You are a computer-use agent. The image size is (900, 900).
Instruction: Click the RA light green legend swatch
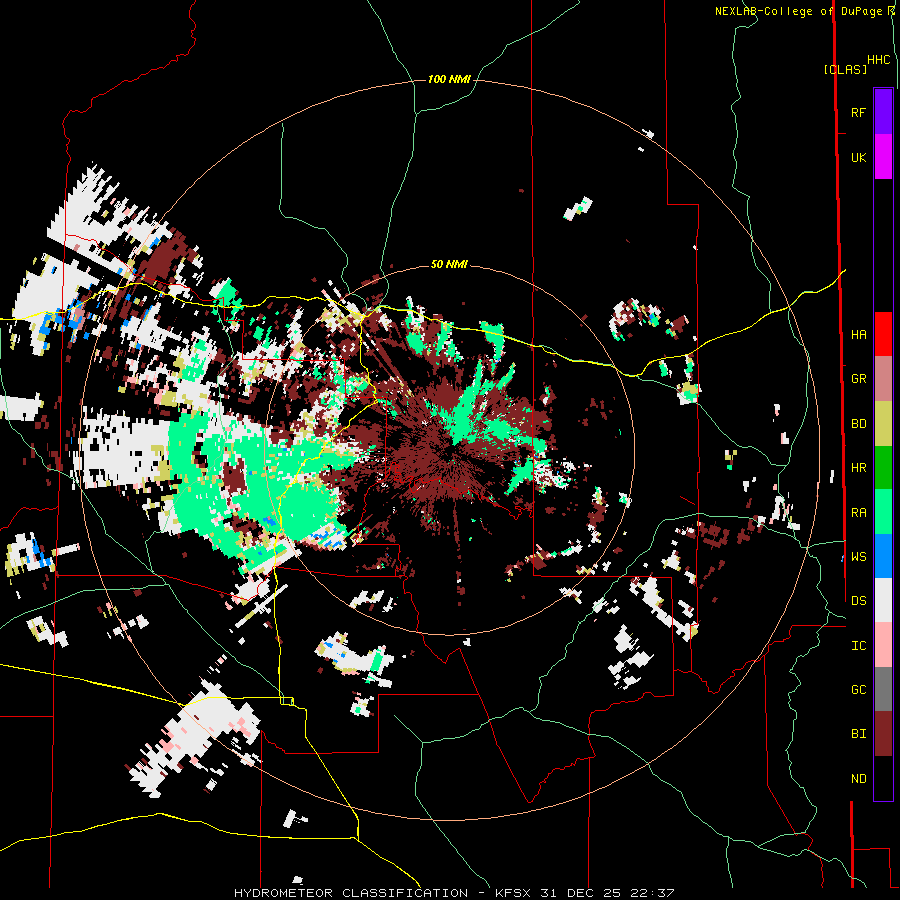pyautogui.click(x=883, y=512)
